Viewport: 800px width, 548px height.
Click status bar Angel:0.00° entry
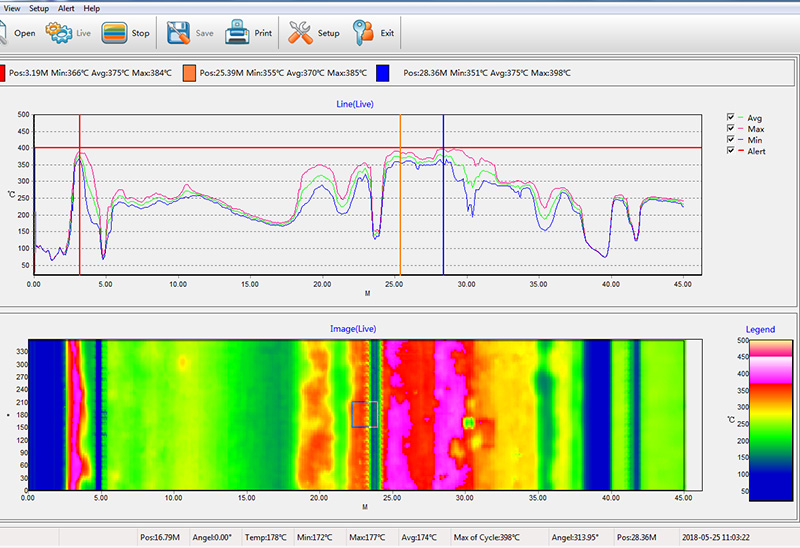pyautogui.click(x=212, y=537)
